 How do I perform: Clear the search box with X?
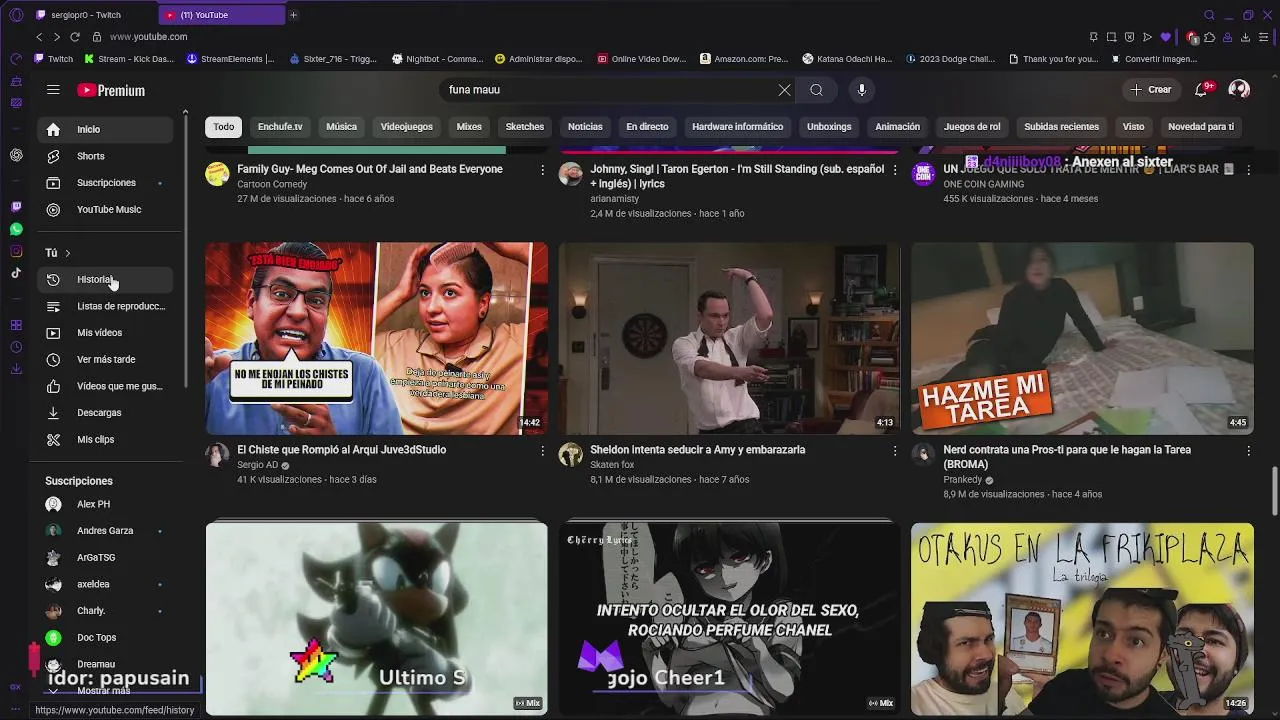tap(784, 90)
